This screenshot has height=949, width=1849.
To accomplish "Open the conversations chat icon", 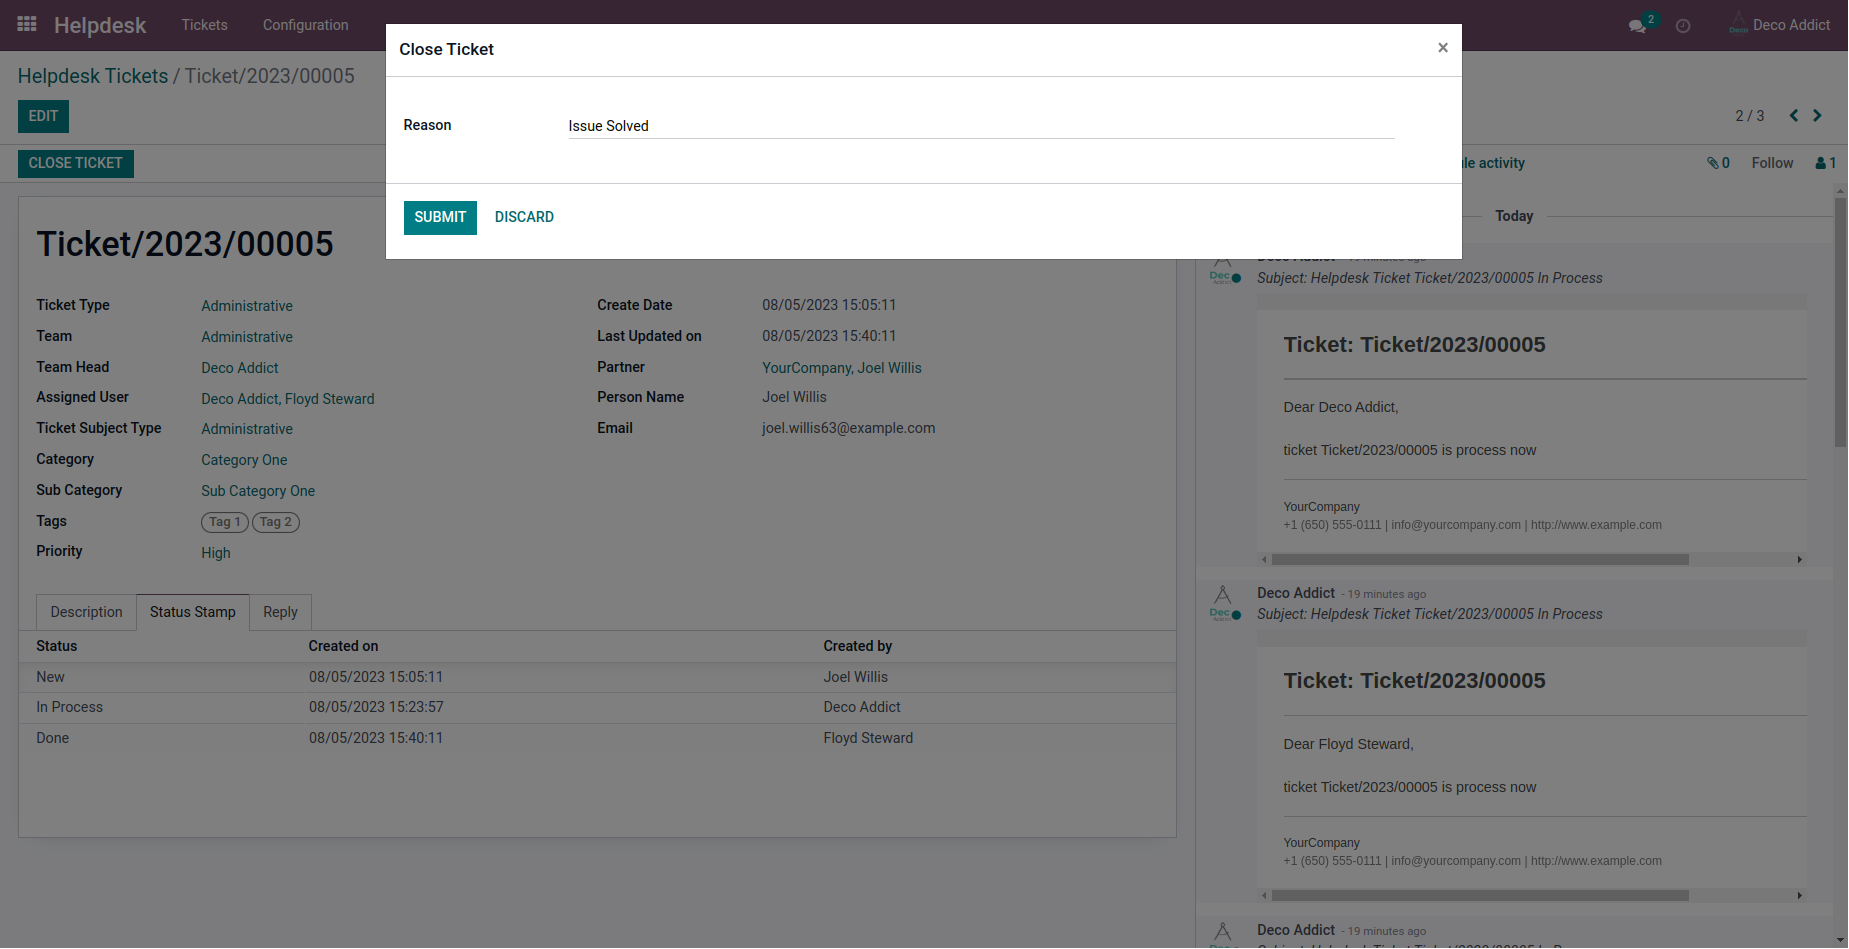I will 1637,26.
